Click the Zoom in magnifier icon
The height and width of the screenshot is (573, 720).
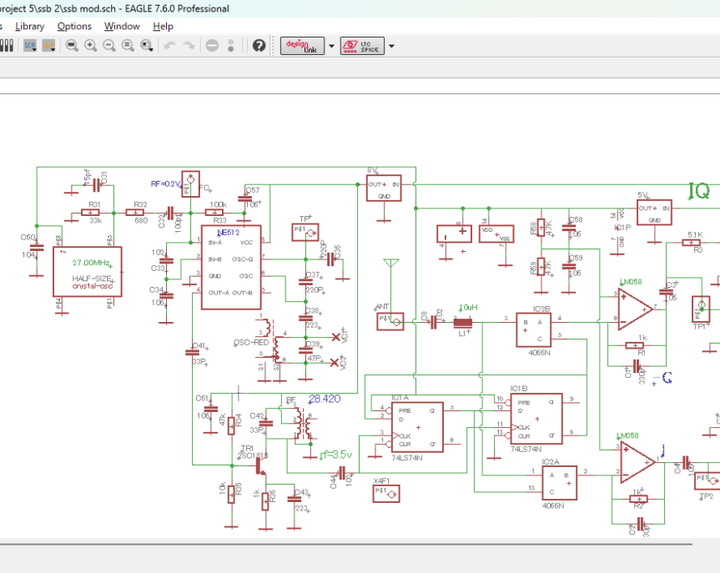[x=91, y=46]
